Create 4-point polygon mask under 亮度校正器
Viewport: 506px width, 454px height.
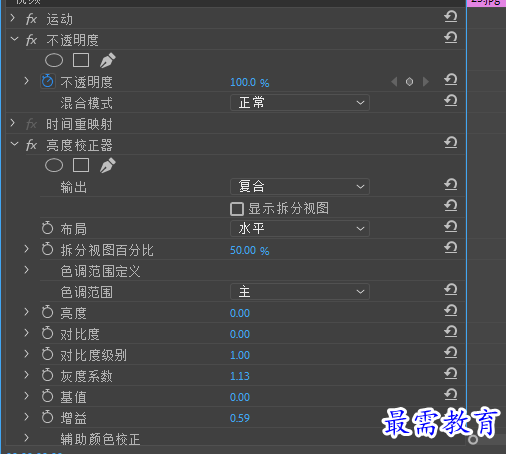(81, 165)
